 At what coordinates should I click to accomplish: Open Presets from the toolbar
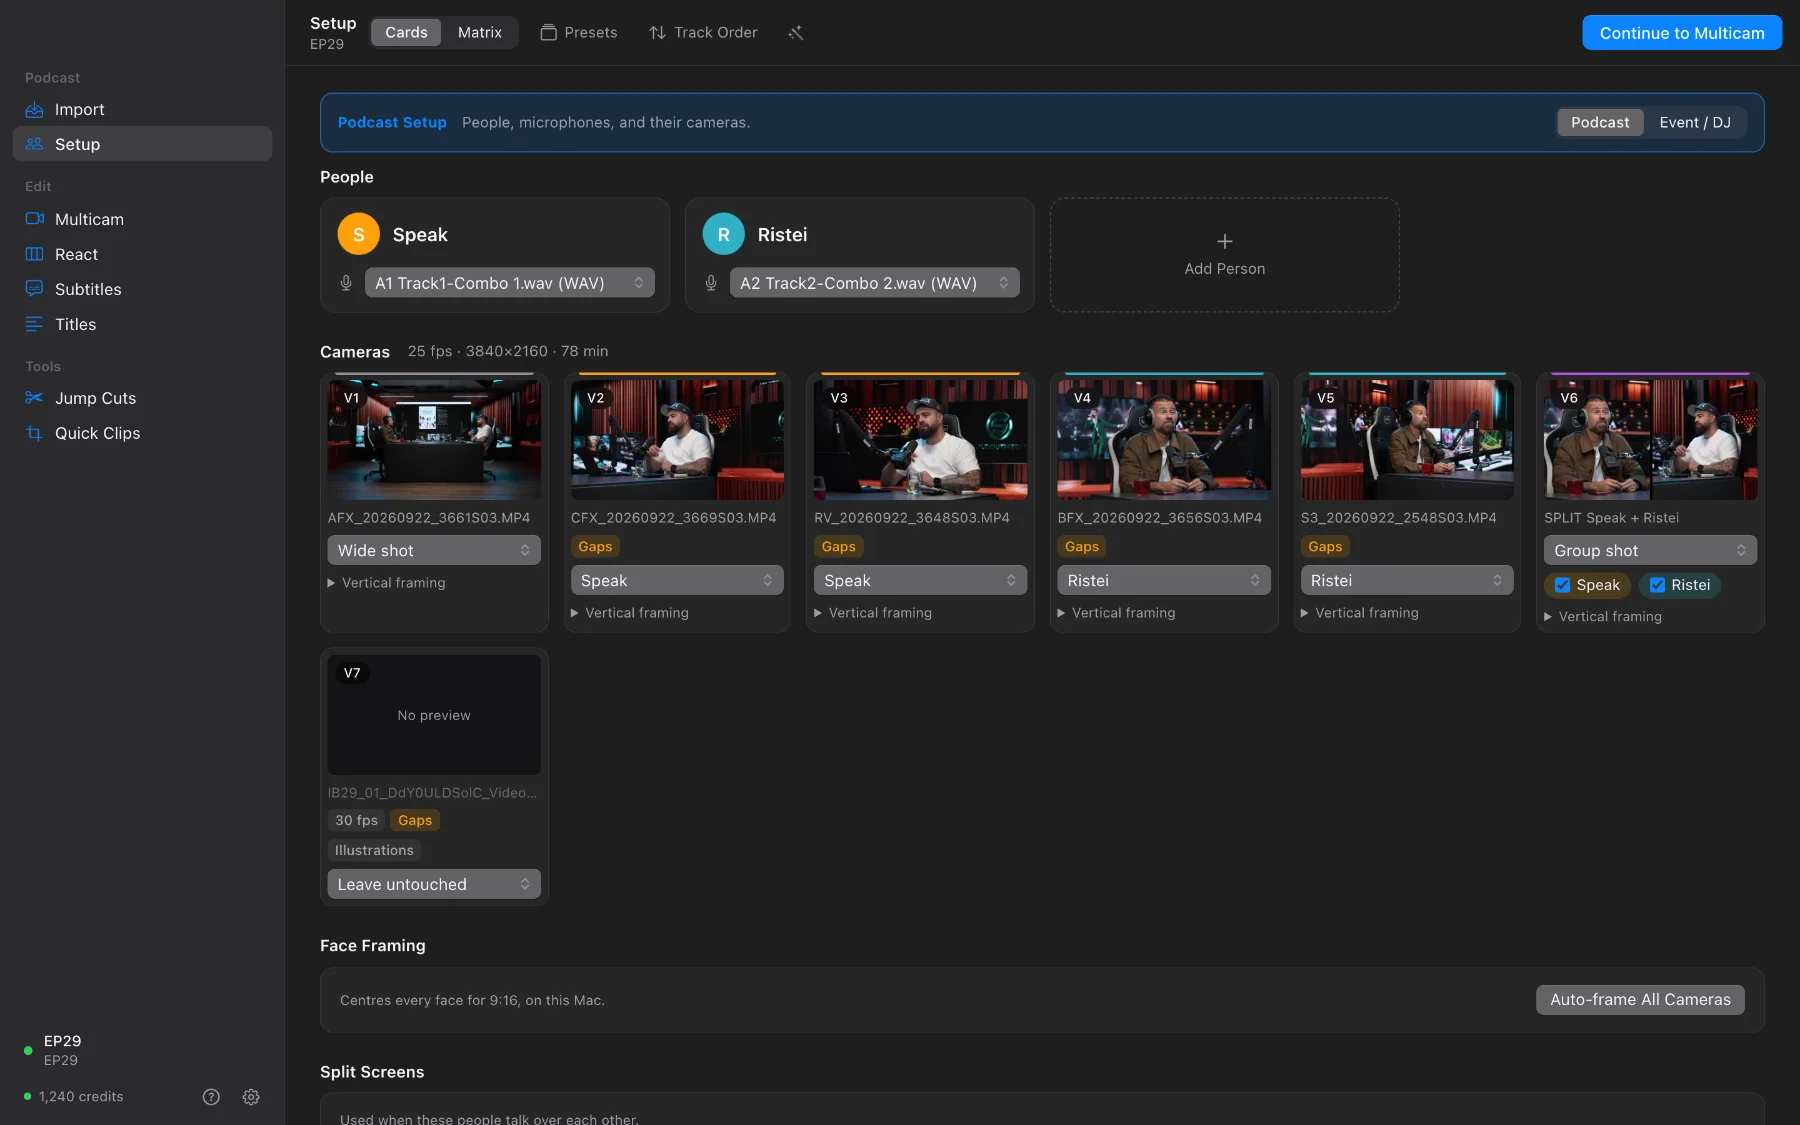coord(579,33)
